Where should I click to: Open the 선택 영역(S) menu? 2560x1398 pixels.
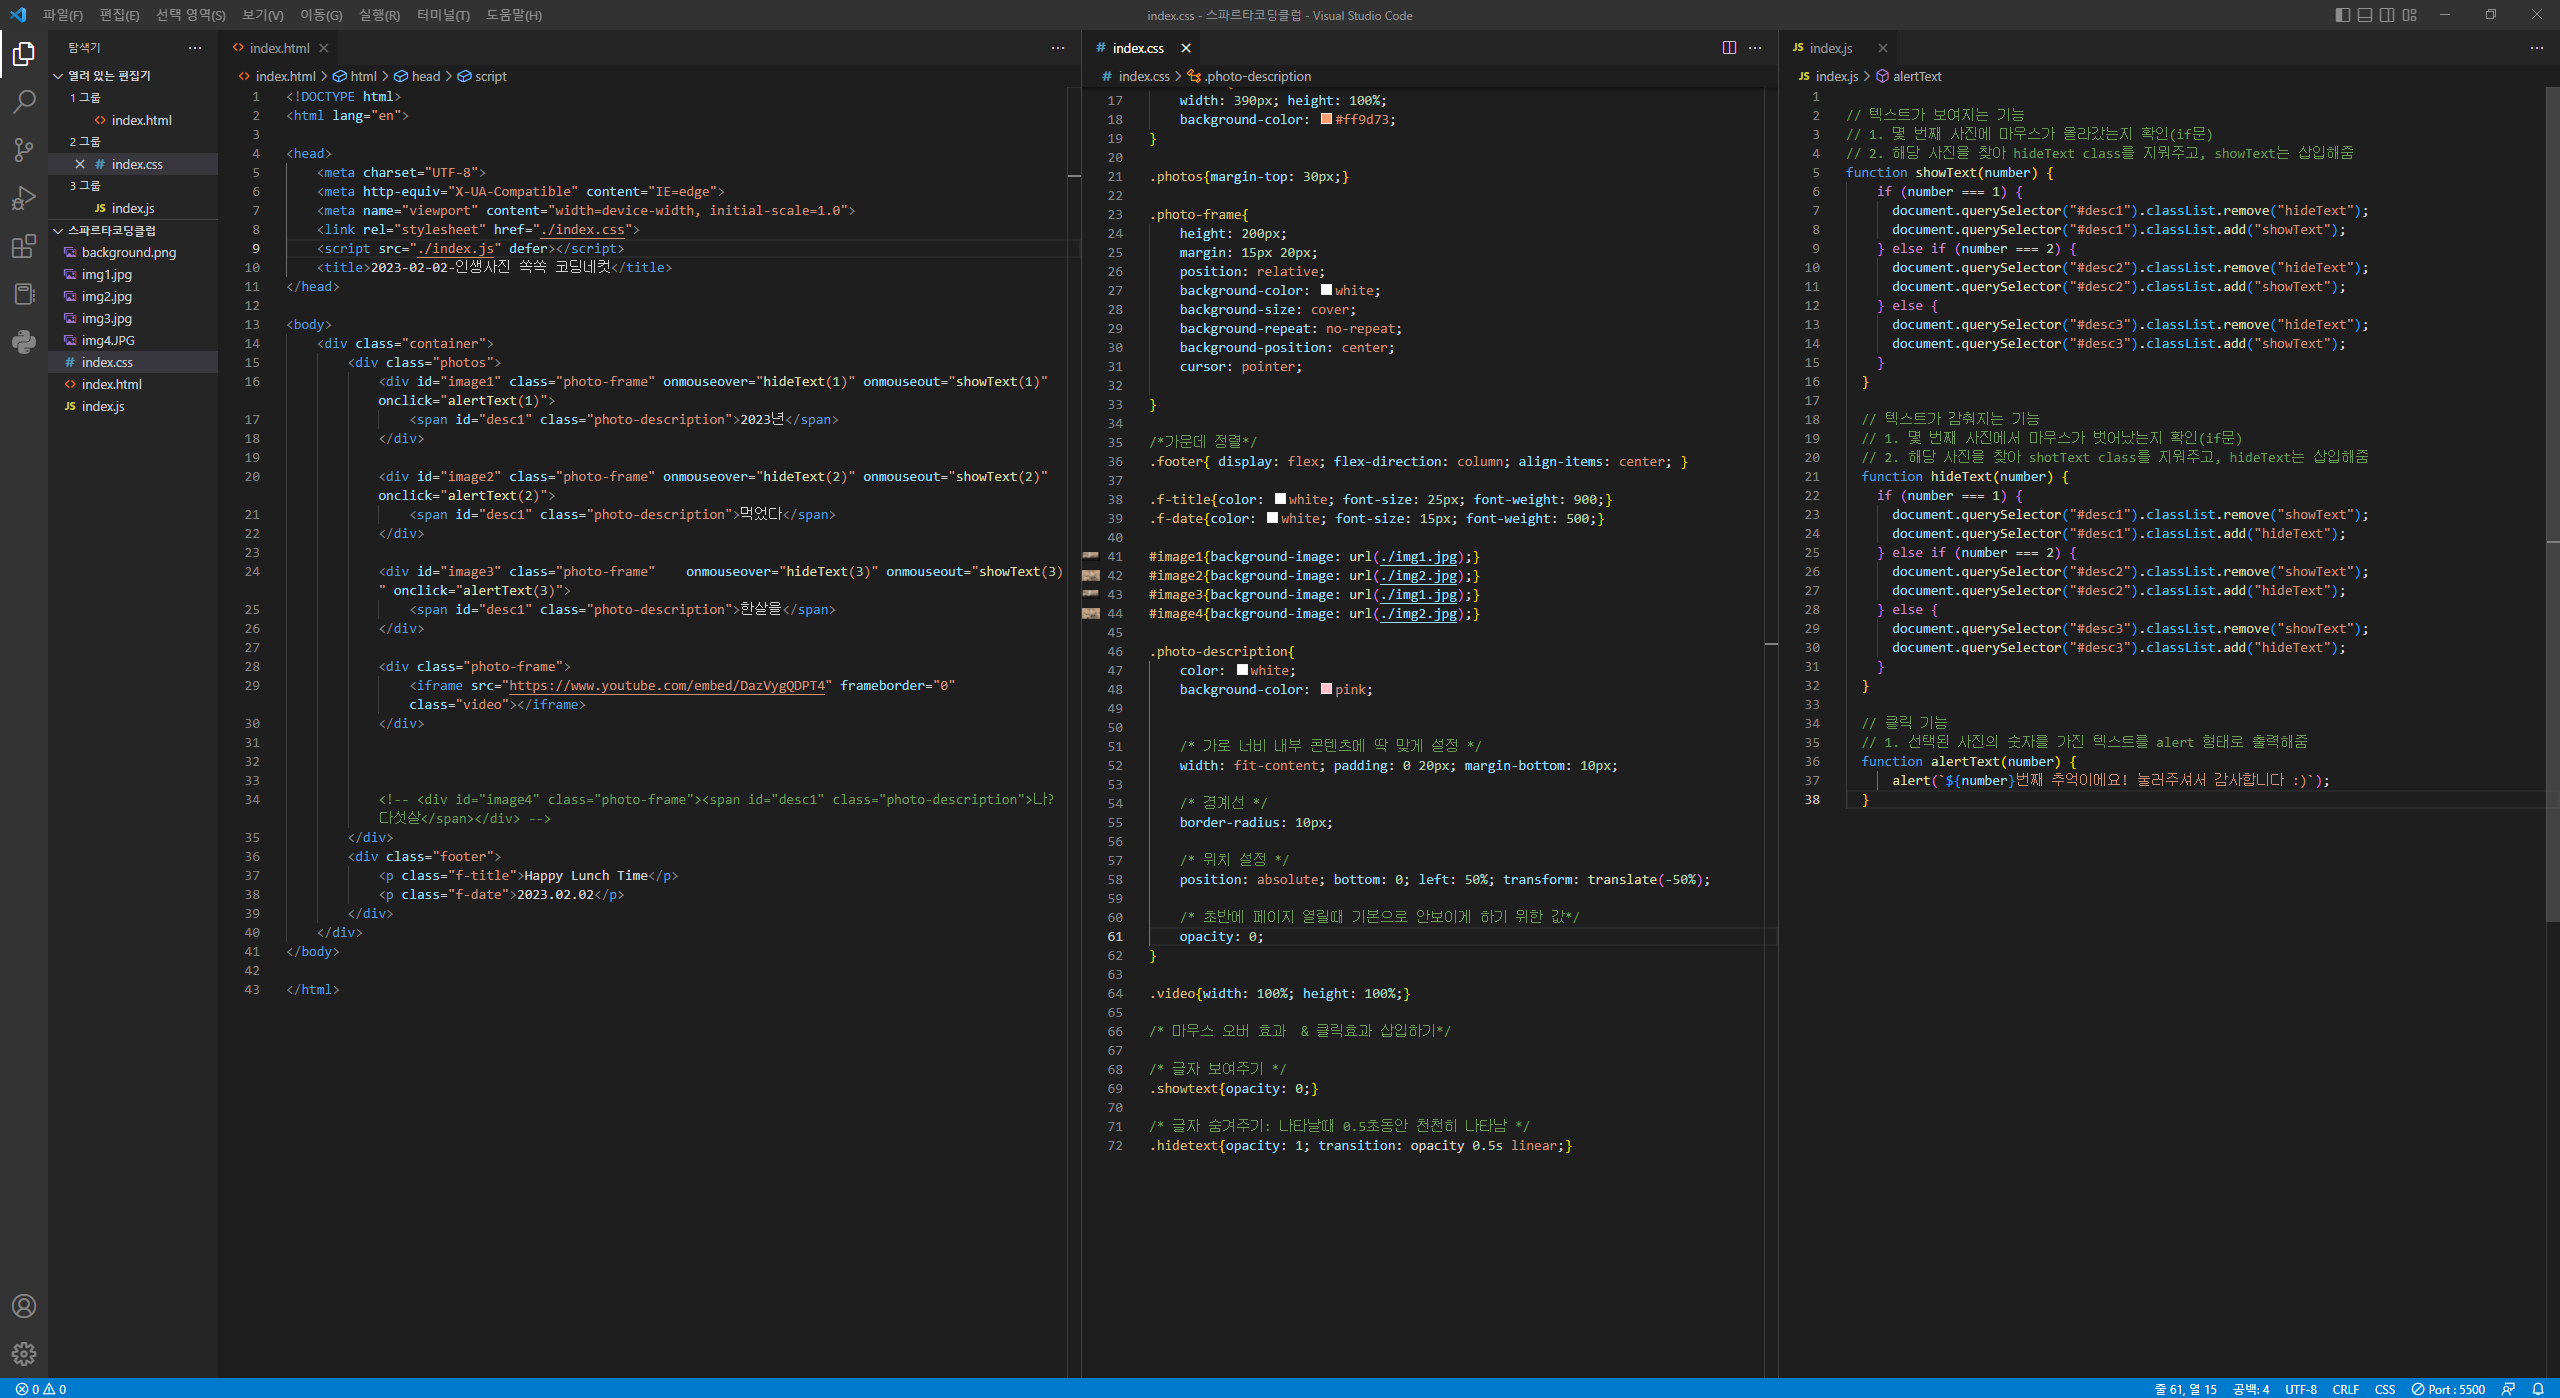[x=191, y=15]
